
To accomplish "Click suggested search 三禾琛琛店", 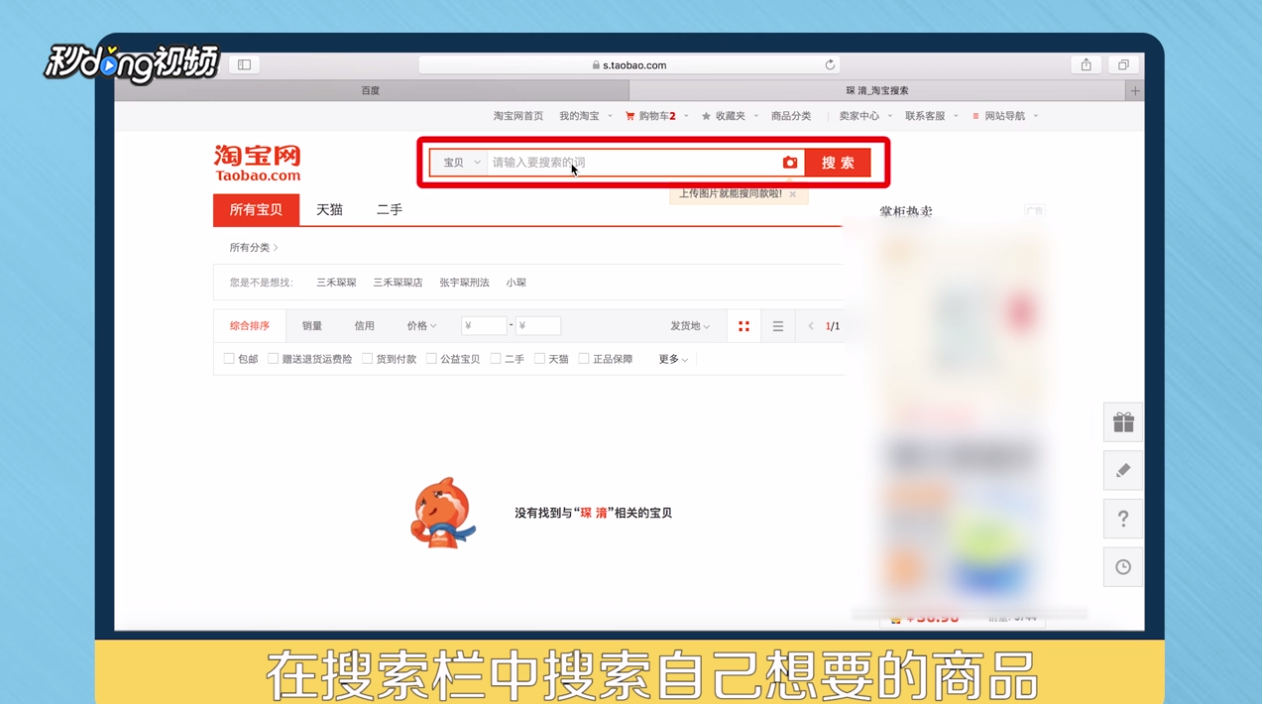I will tap(398, 283).
